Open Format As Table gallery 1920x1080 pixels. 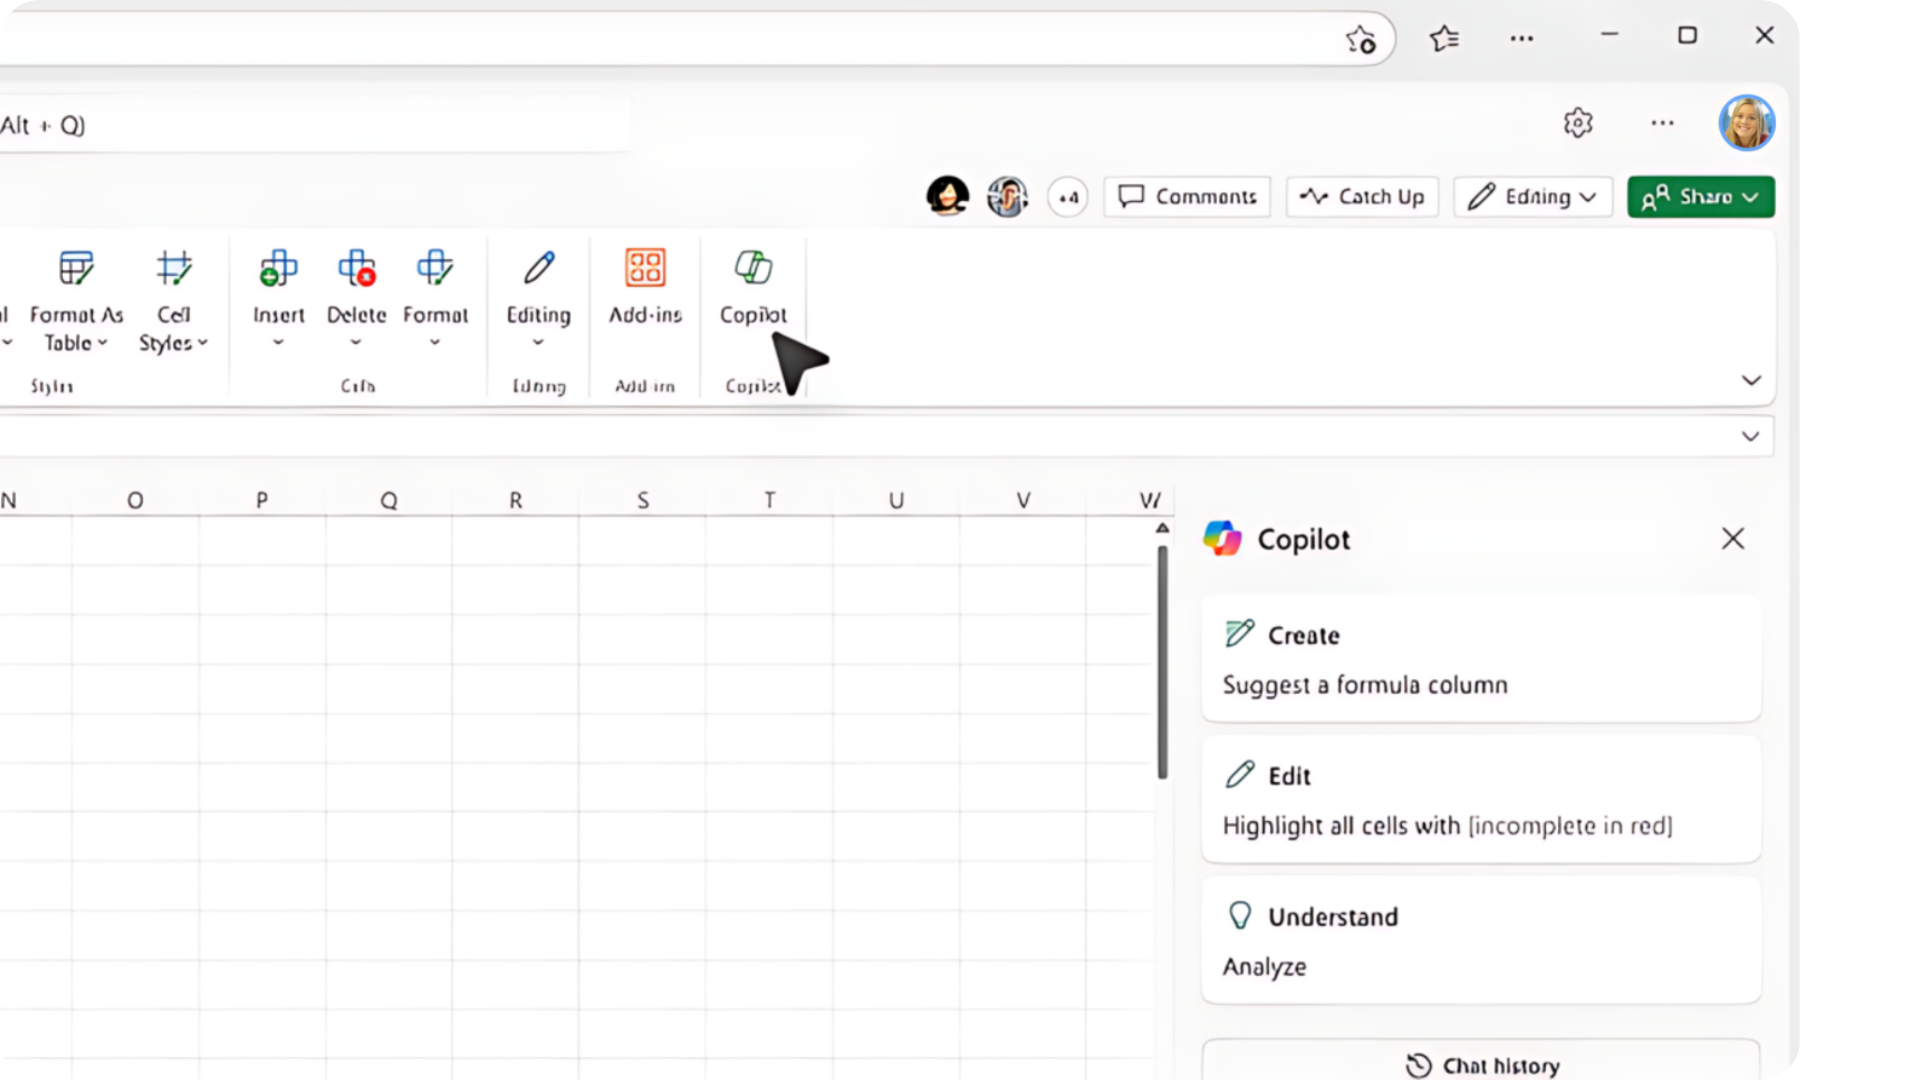(x=76, y=300)
